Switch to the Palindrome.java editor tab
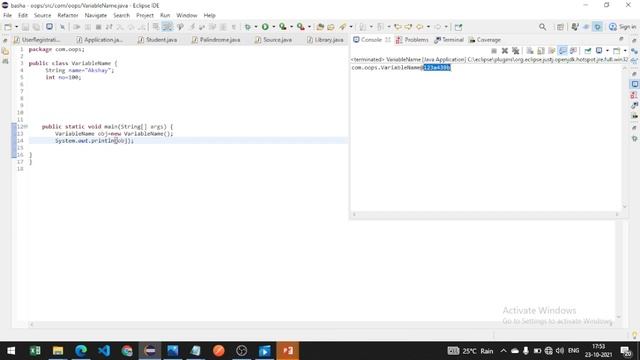Image resolution: width=640 pixels, height=360 pixels. coord(216,40)
